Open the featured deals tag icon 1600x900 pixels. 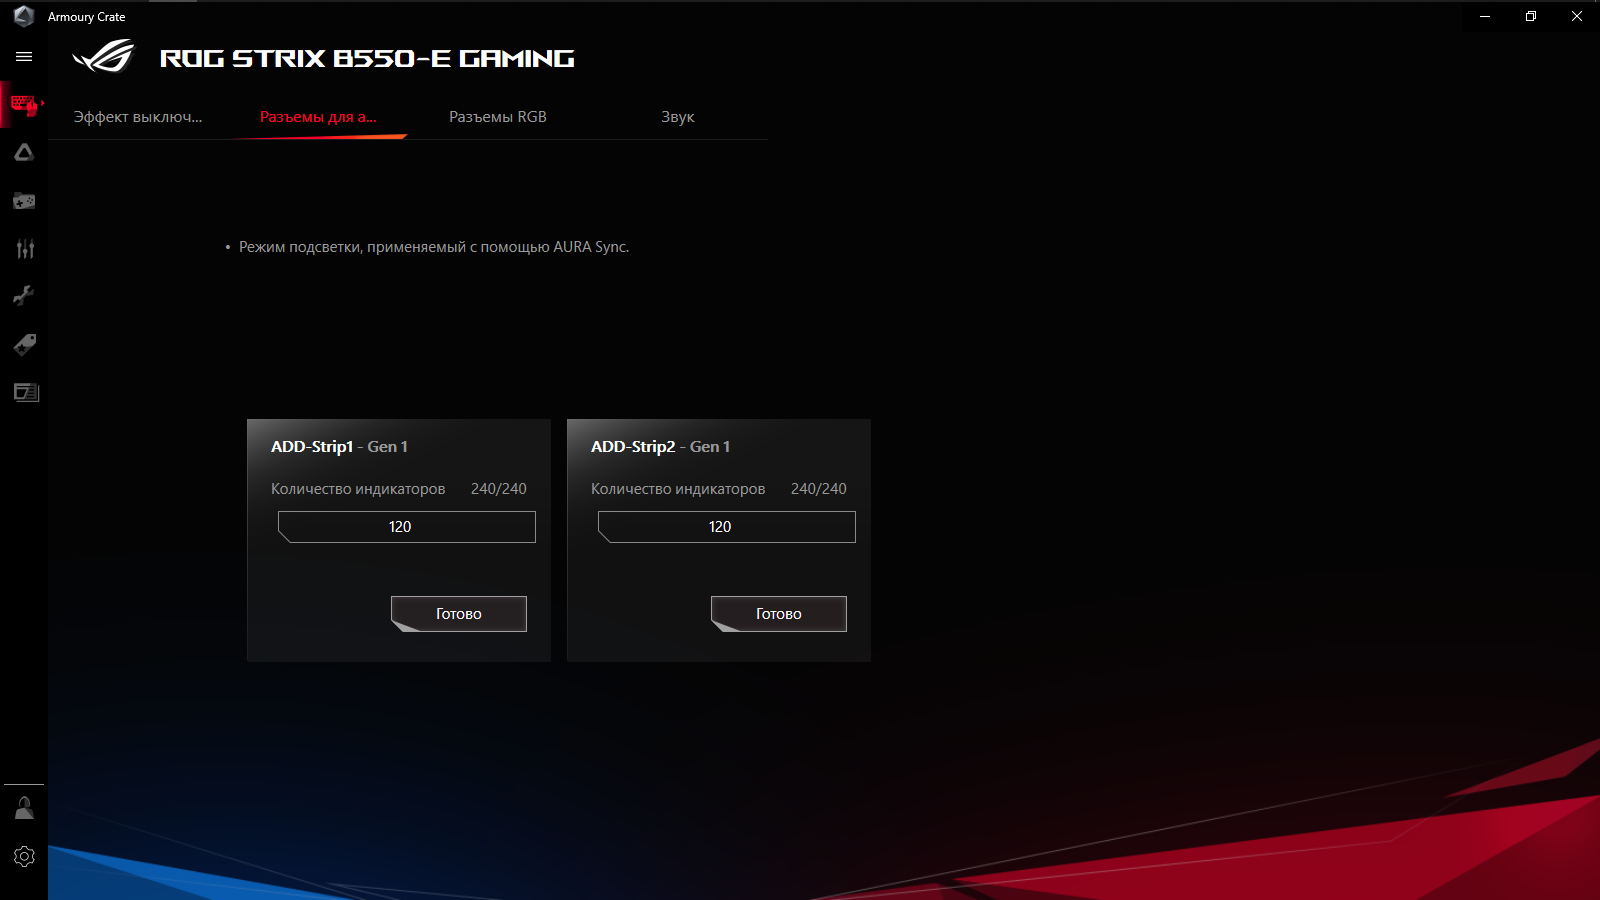click(x=25, y=344)
